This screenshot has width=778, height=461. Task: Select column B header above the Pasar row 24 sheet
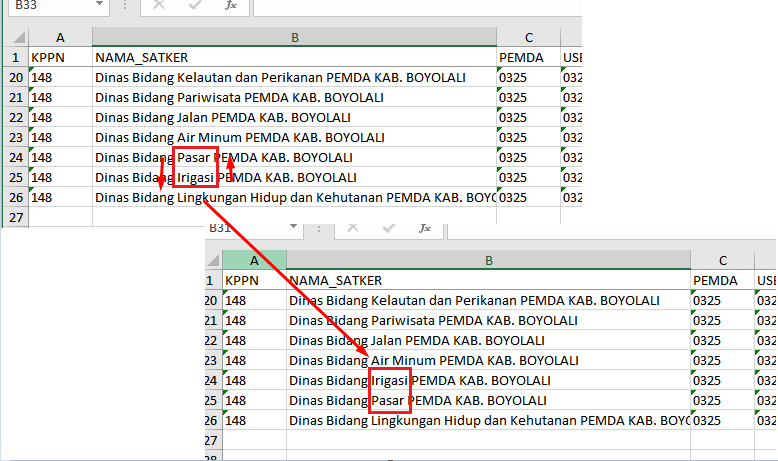pos(294,37)
